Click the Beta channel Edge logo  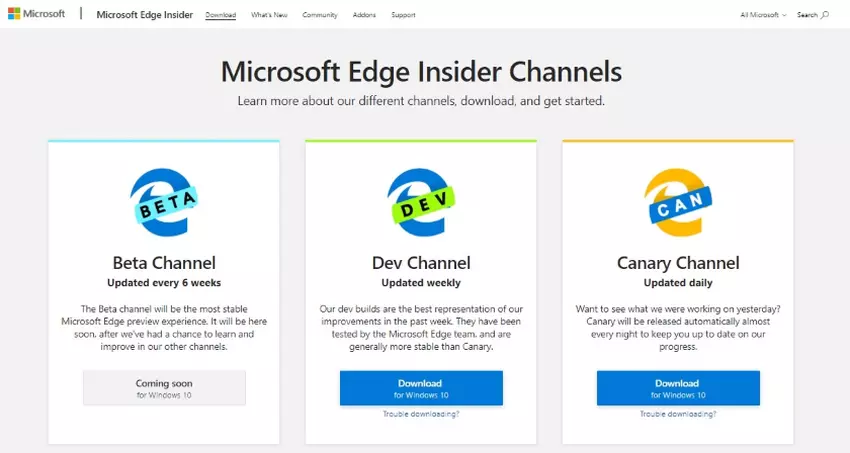pyautogui.click(x=163, y=203)
